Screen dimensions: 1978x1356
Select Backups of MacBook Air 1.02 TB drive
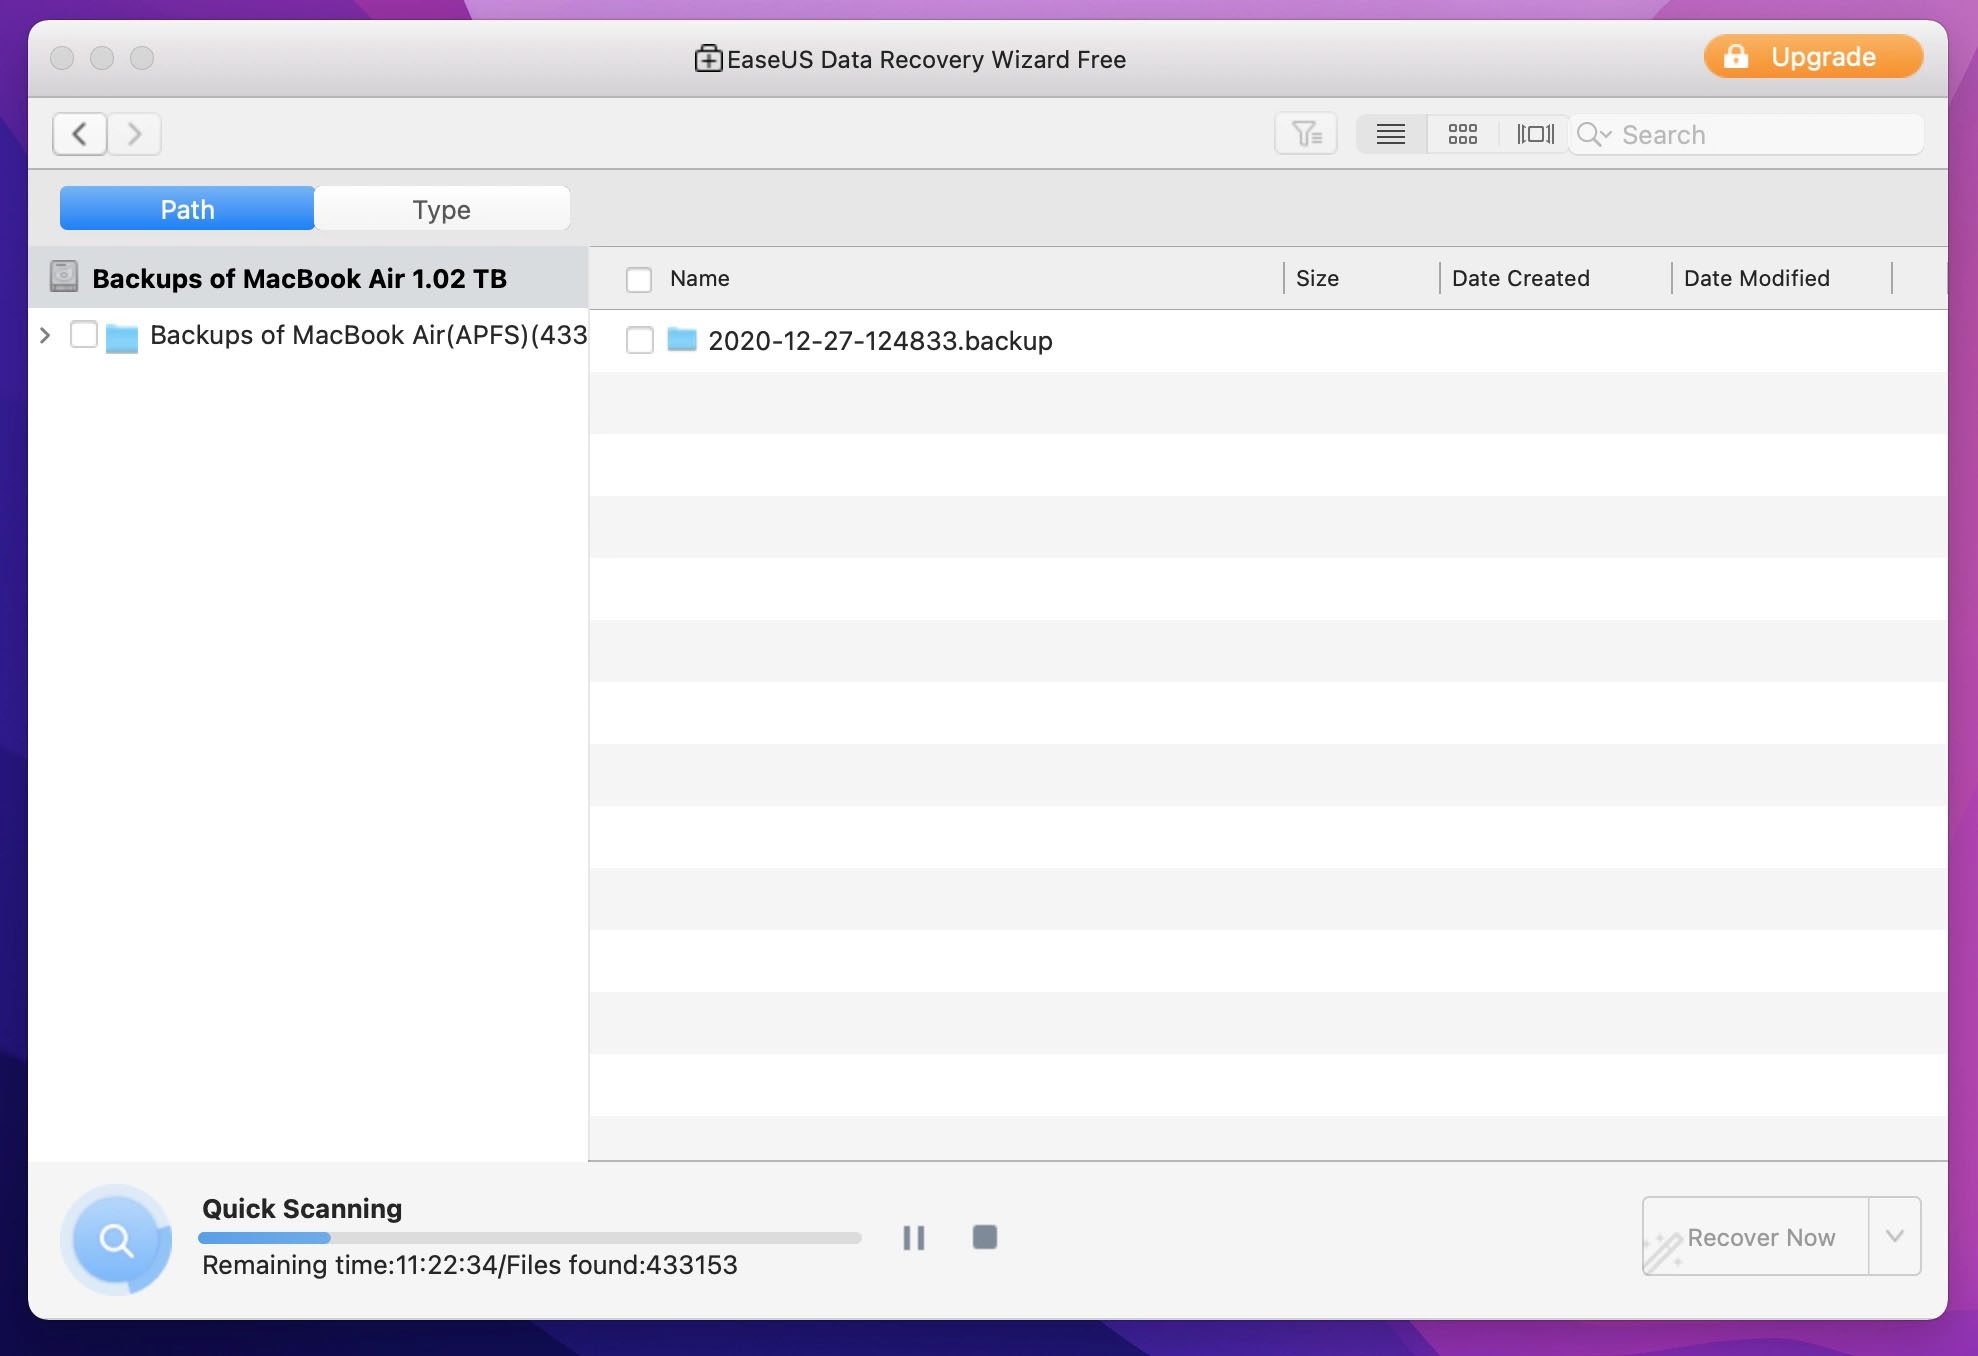pyautogui.click(x=308, y=278)
